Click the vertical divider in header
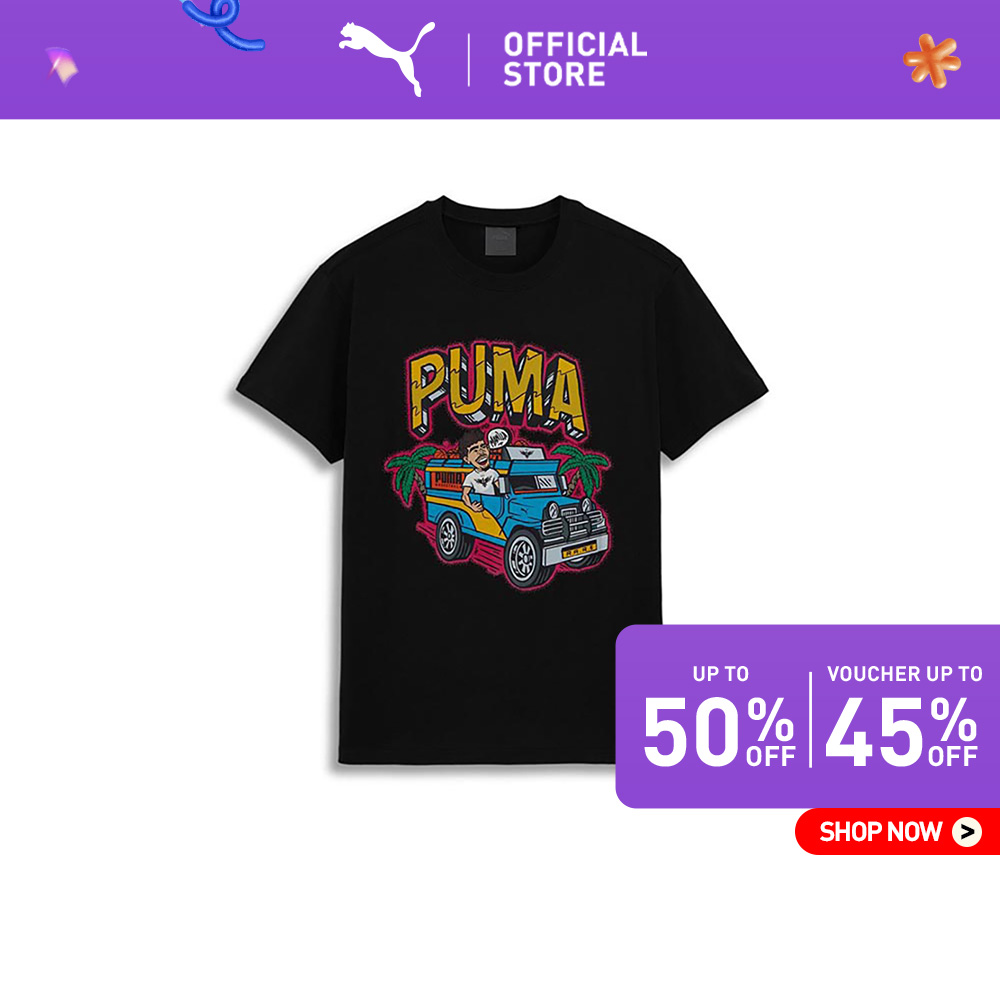This screenshot has width=1000, height=1000. pos(469,60)
